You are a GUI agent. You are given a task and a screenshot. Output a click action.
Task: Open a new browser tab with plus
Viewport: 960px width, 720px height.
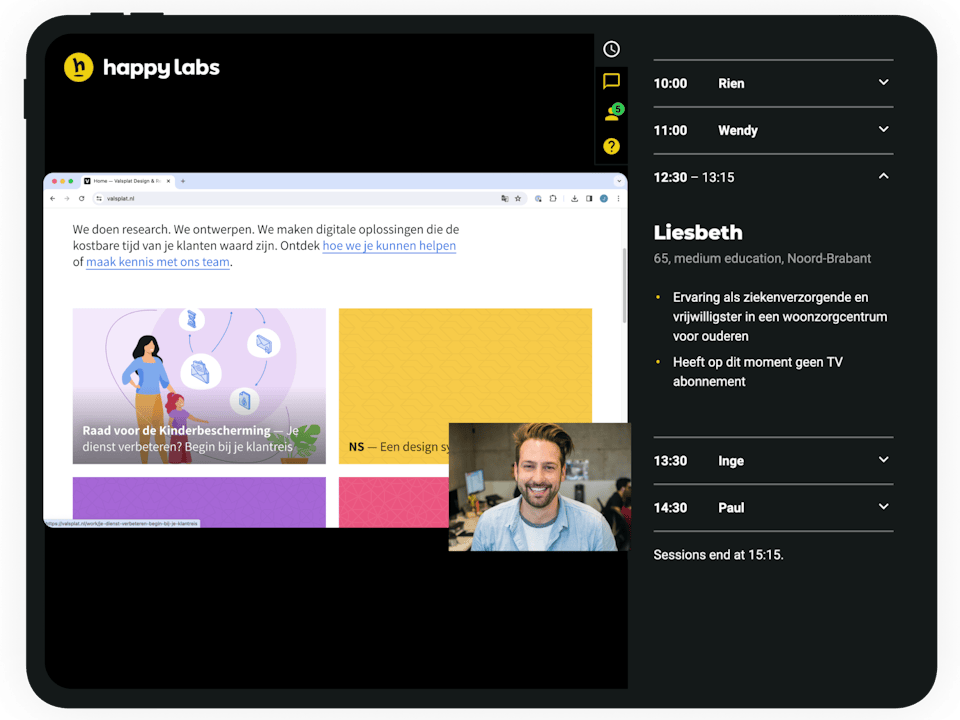[182, 181]
